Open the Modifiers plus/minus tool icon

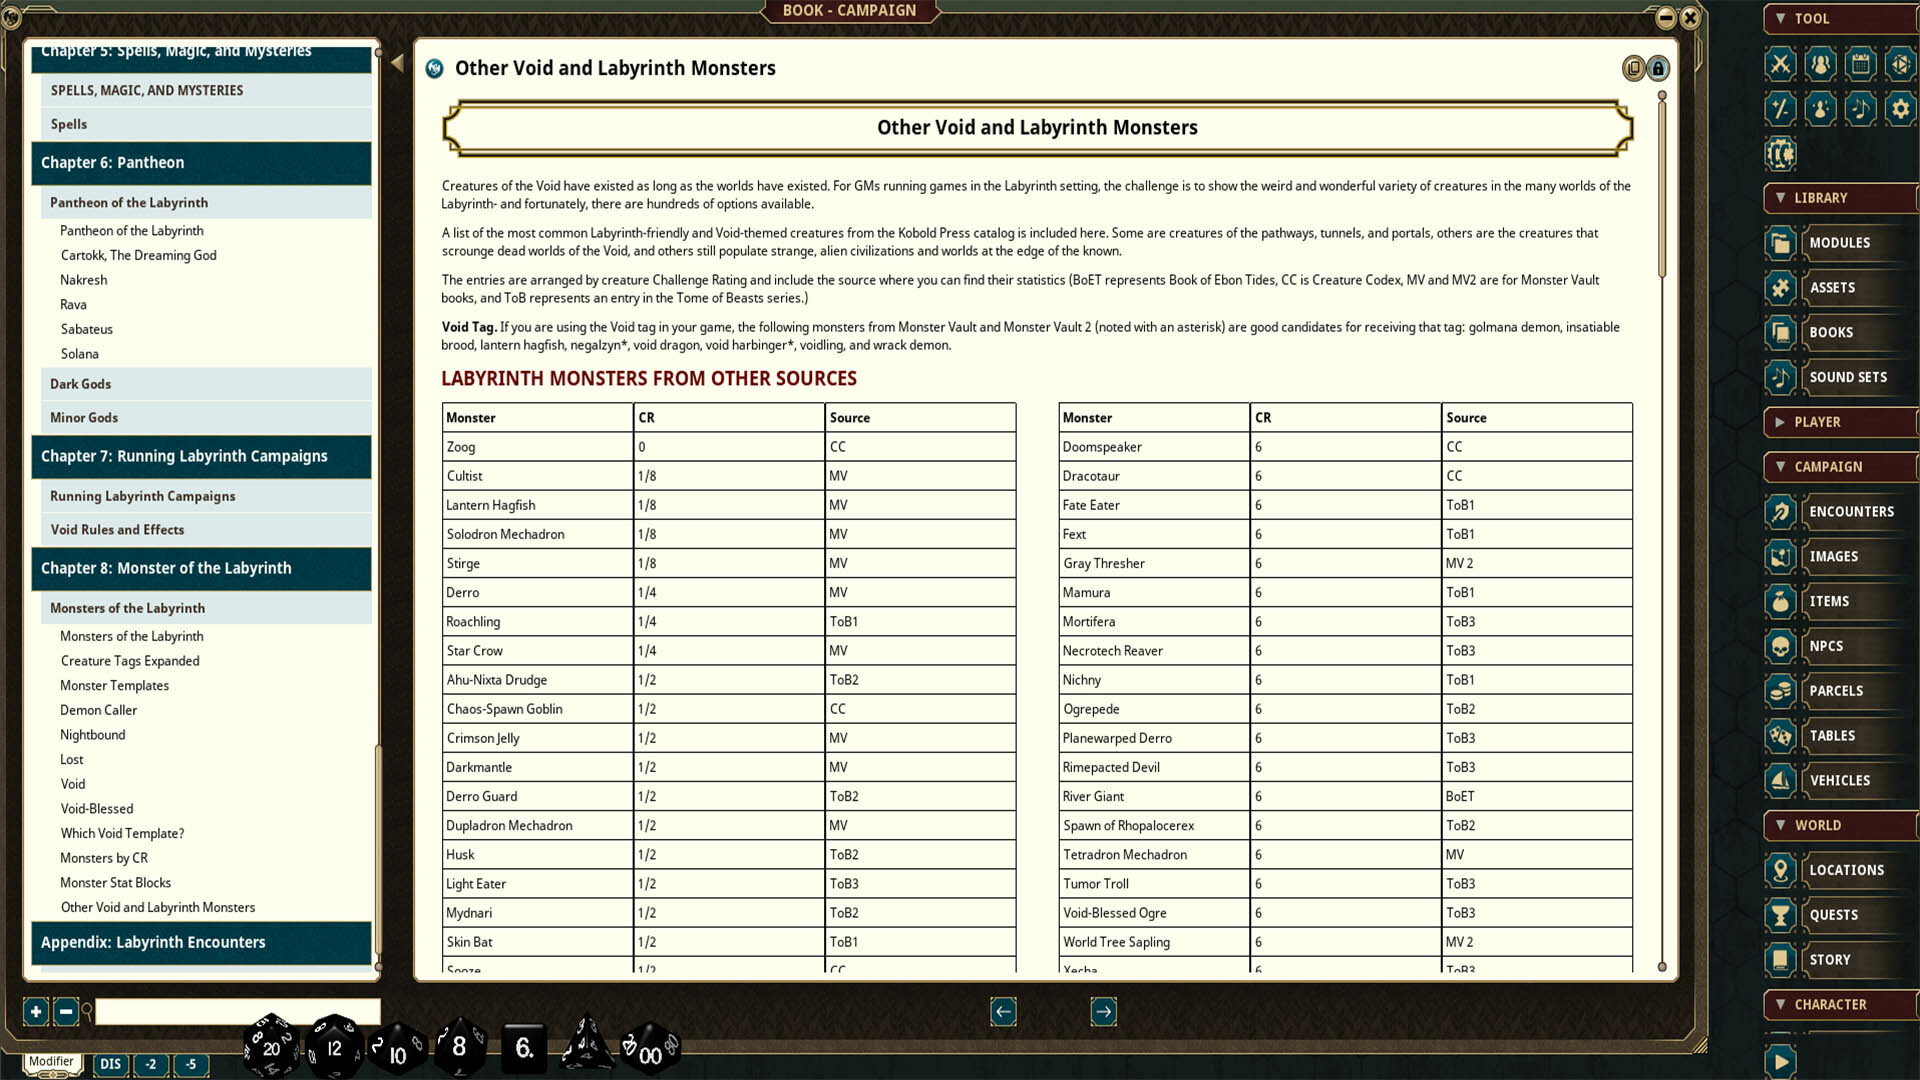1780,110
